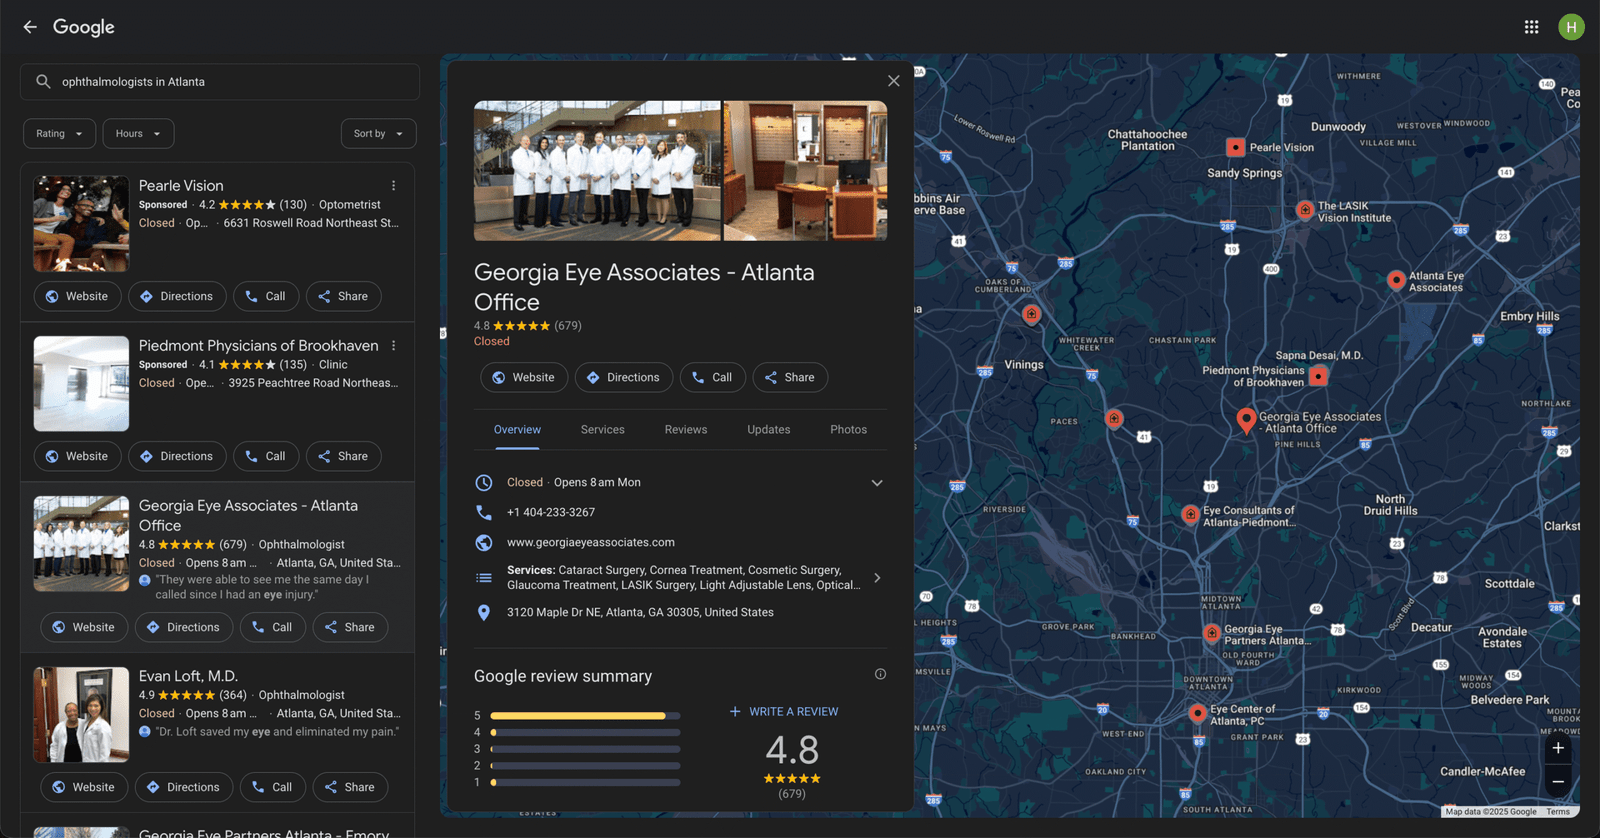Click the phone icon in detail panel overview
The image size is (1600, 838).
click(x=484, y=512)
